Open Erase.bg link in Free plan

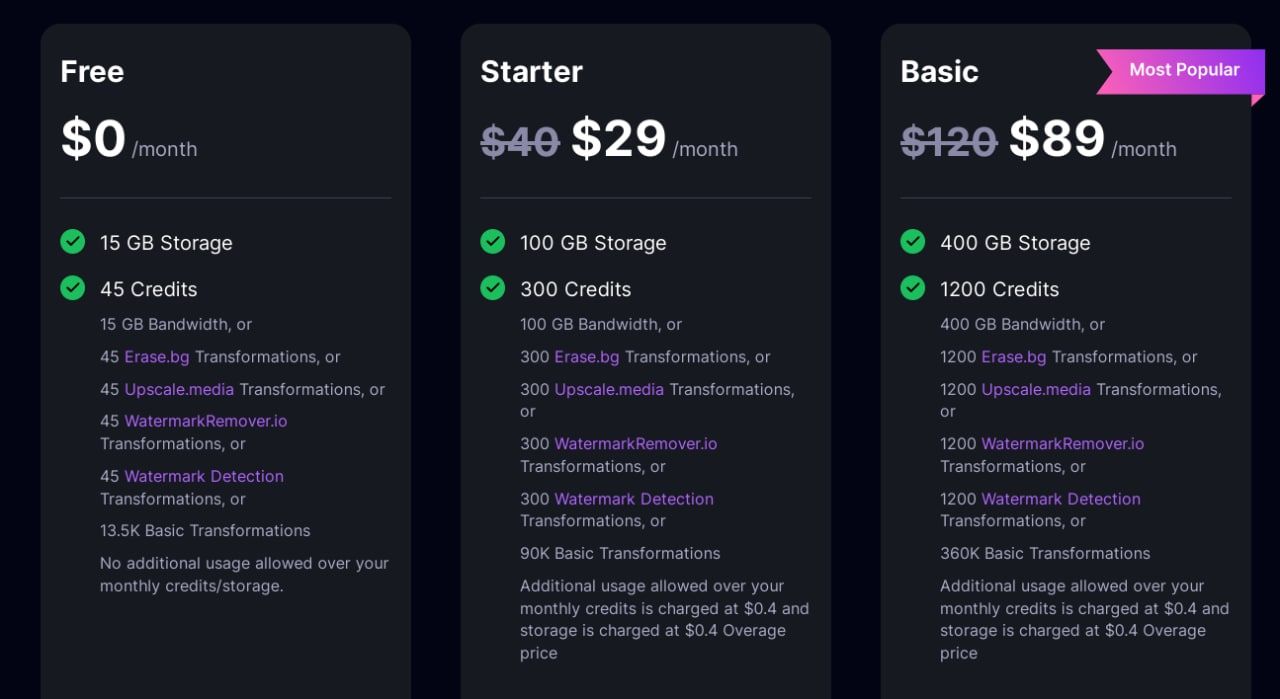click(x=157, y=357)
